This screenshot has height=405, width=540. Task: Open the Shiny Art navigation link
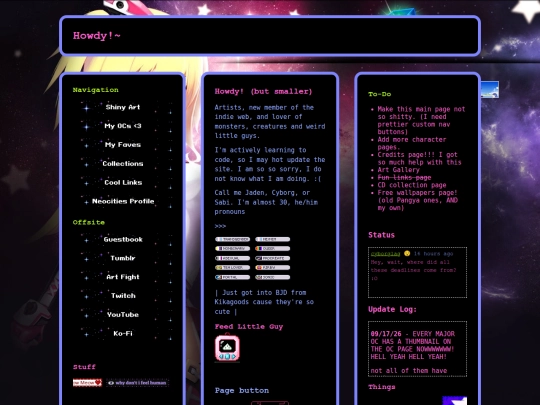pyautogui.click(x=123, y=107)
